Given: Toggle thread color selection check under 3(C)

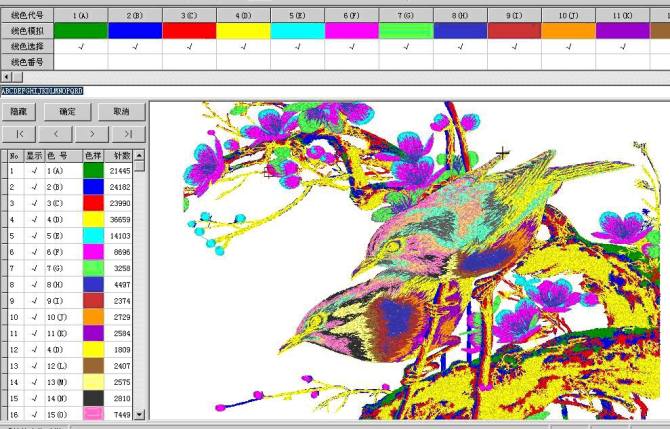Looking at the screenshot, I should click(189, 47).
